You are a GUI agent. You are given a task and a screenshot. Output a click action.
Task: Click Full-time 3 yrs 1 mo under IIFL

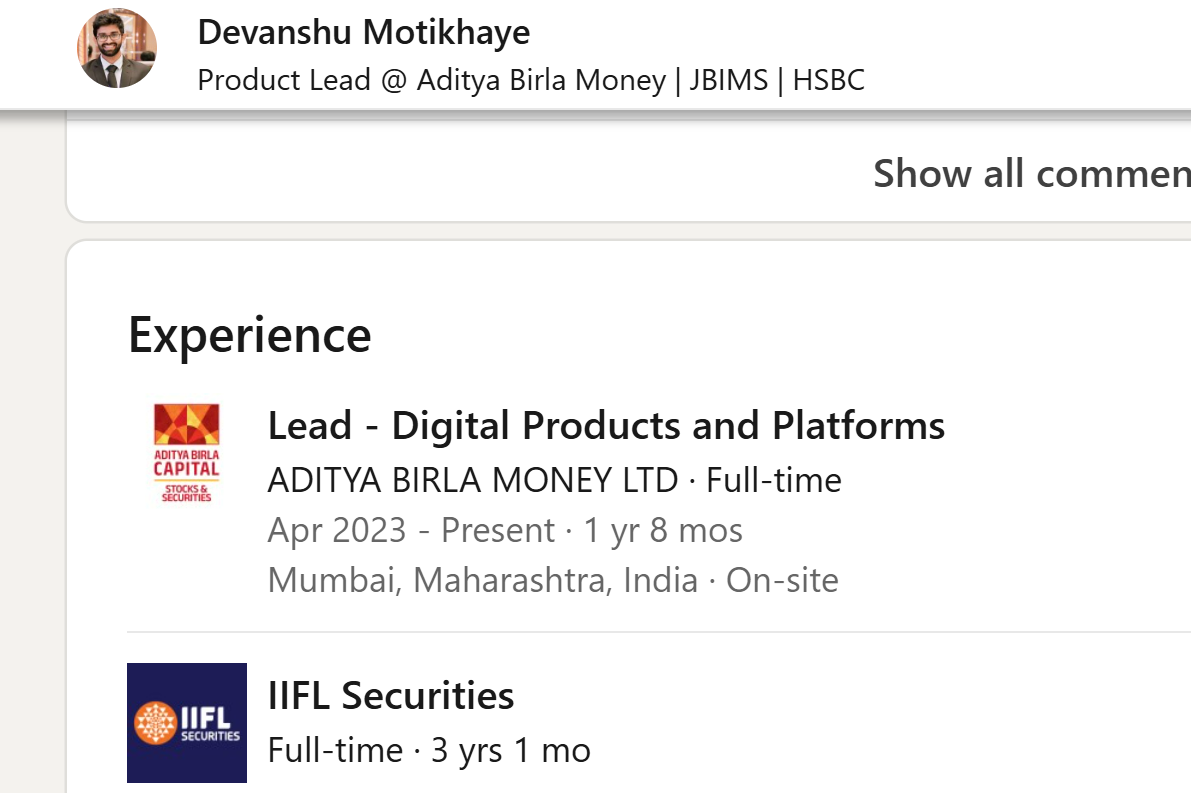429,750
